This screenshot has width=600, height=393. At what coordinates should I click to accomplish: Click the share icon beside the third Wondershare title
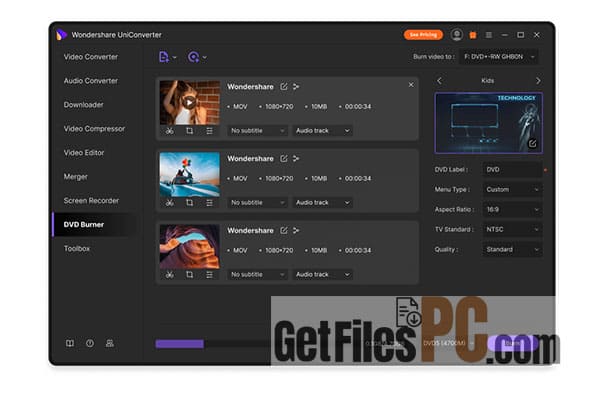[296, 230]
